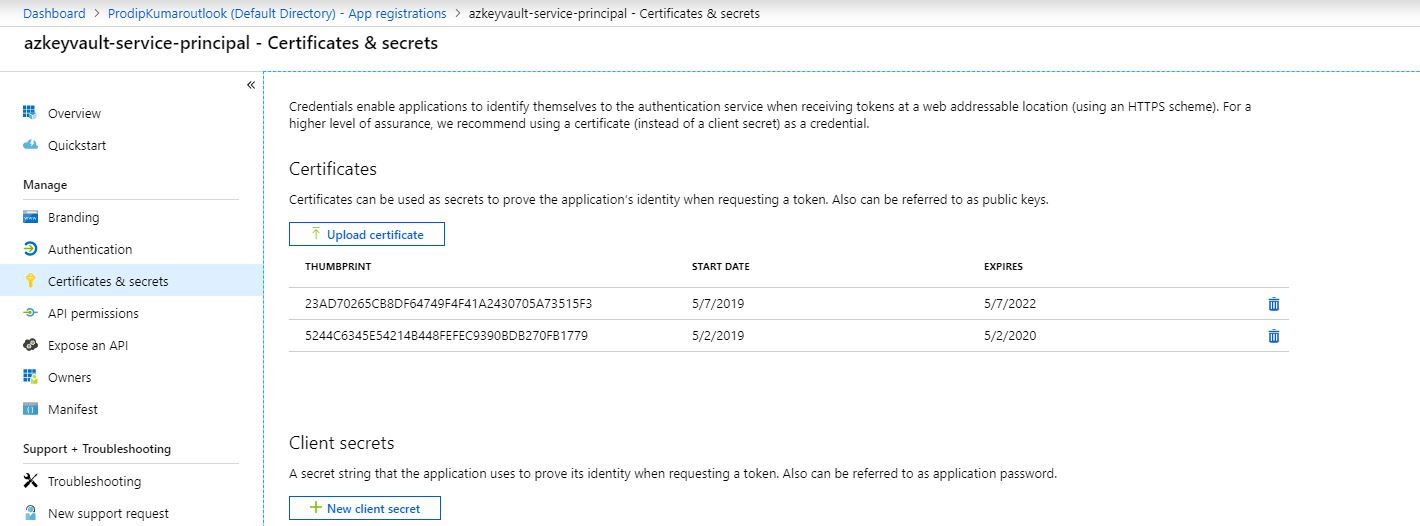
Task: Click the Overview grid icon
Action: (30, 113)
